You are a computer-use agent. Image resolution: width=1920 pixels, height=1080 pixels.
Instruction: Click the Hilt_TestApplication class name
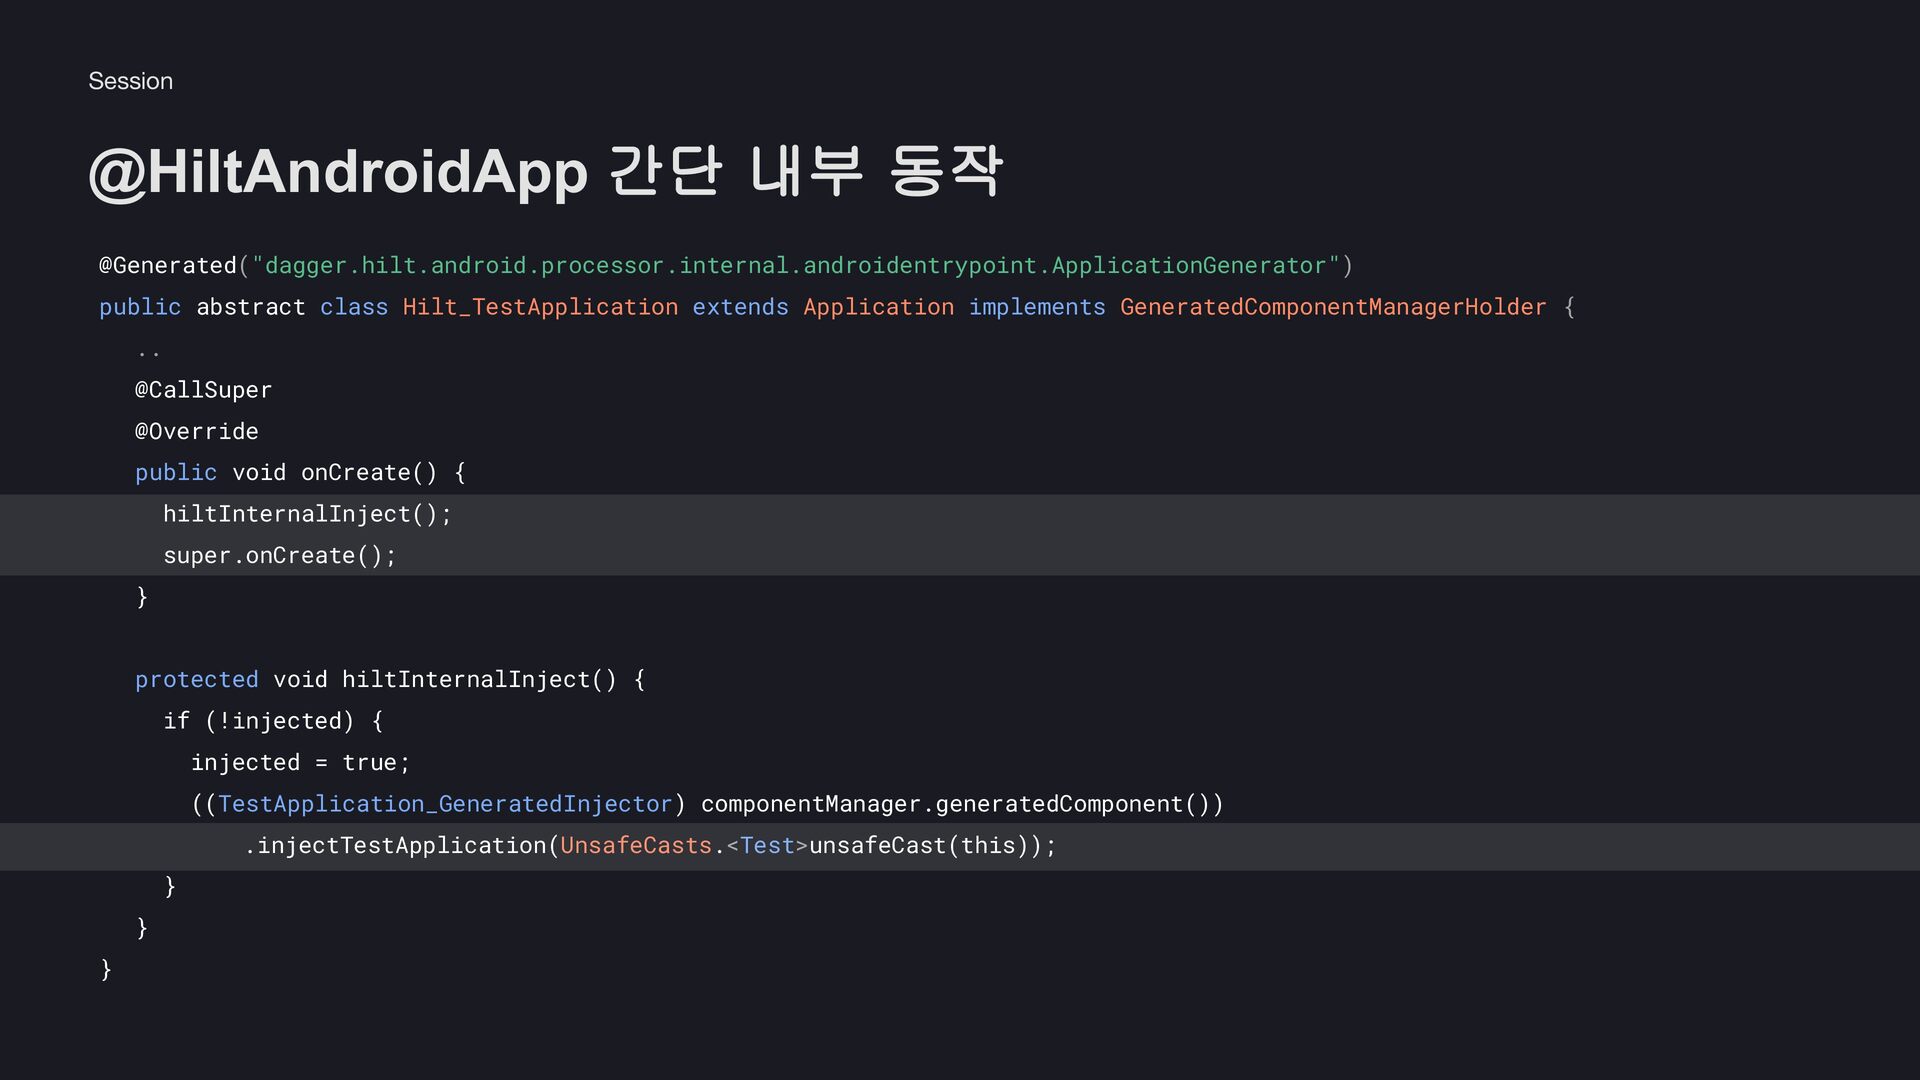(x=540, y=307)
